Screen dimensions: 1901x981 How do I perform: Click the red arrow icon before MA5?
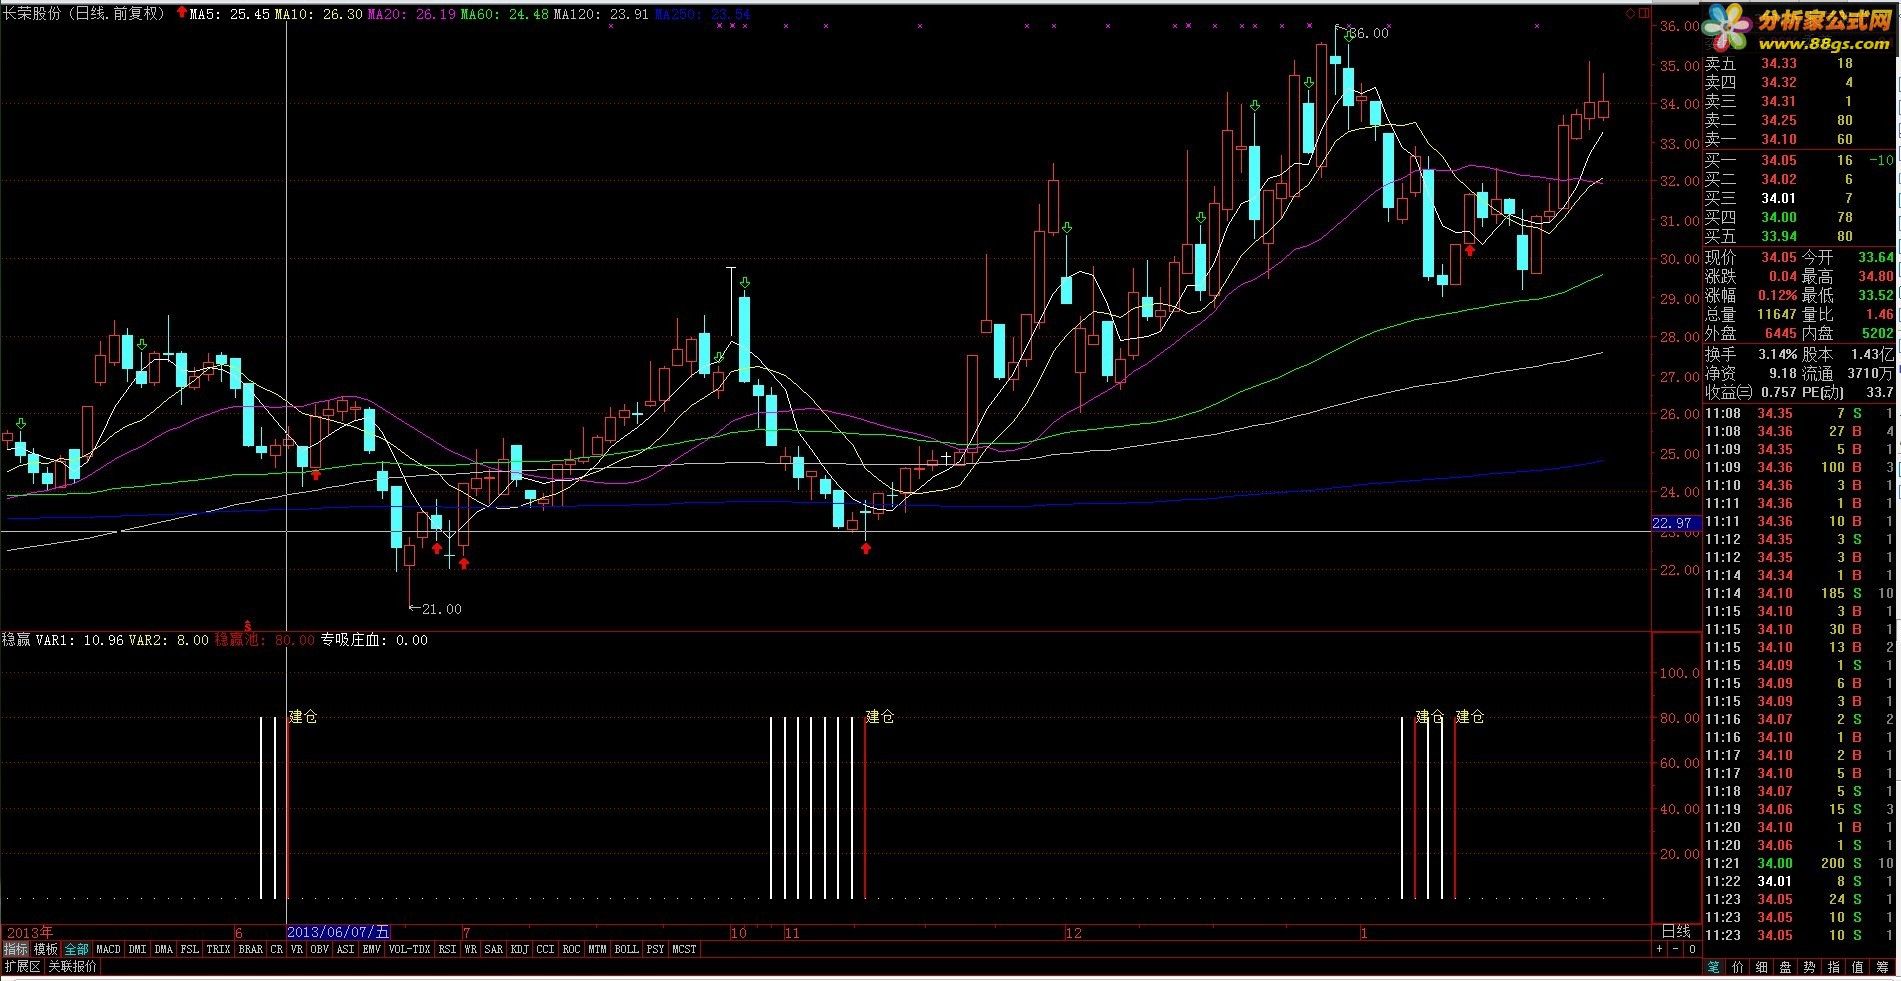click(181, 14)
